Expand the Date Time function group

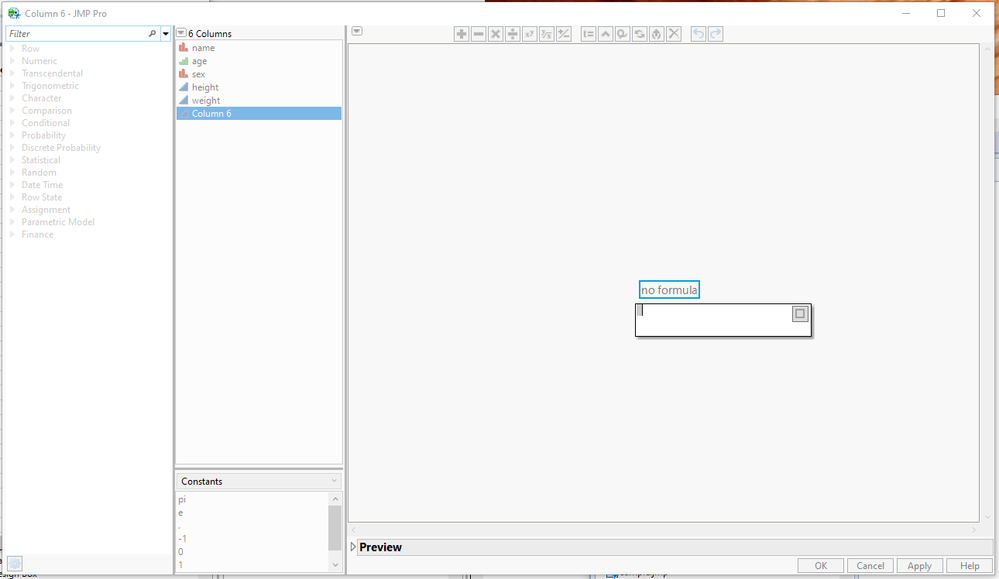pyautogui.click(x=12, y=185)
